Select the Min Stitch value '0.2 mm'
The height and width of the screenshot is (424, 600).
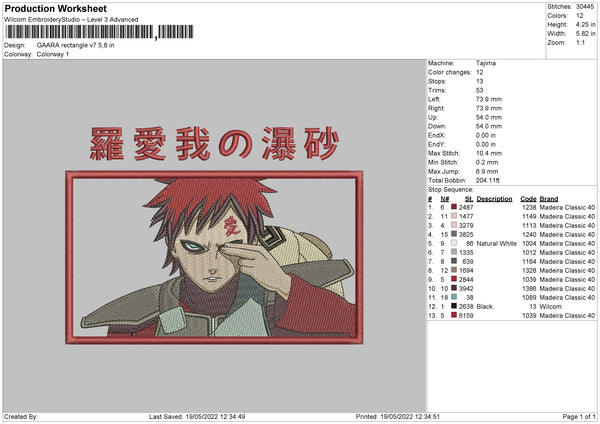[487, 162]
